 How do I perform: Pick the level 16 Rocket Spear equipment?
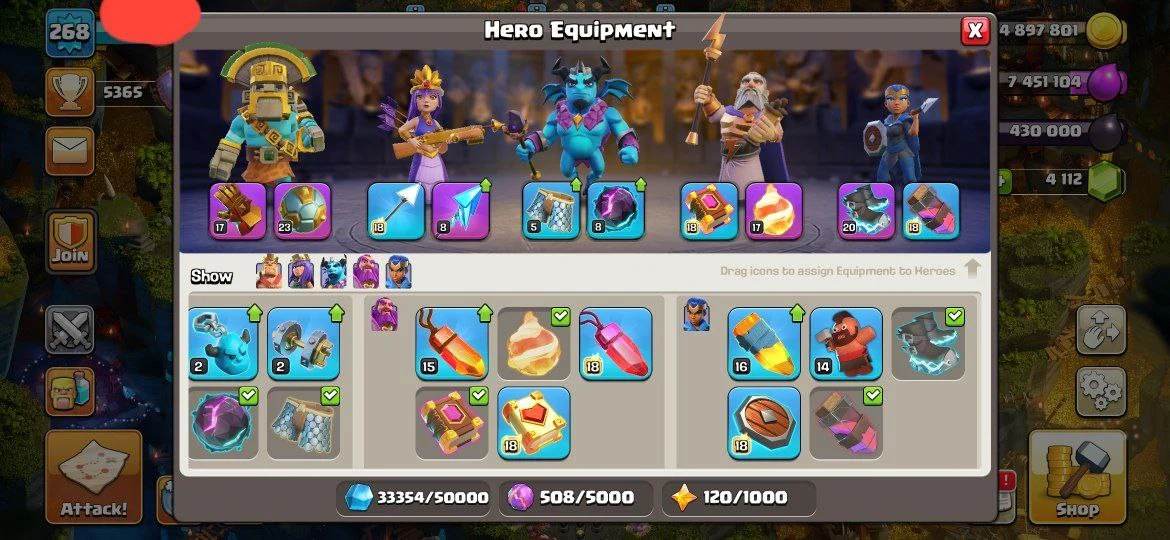764,343
